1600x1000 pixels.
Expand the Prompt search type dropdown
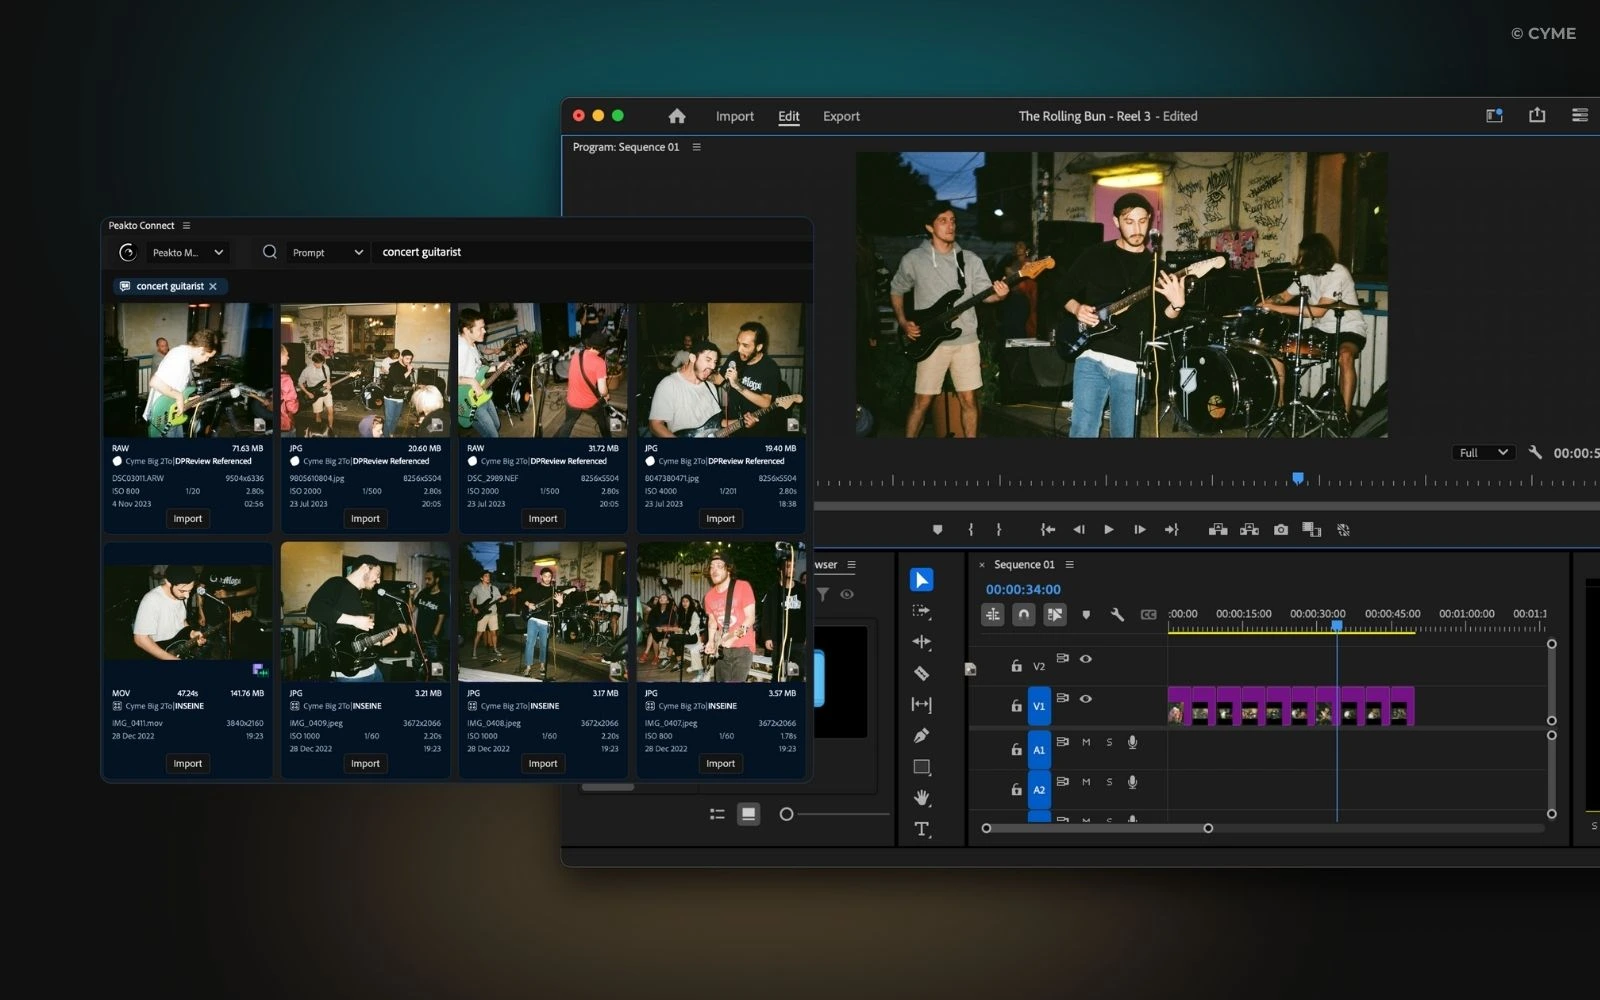[x=327, y=253]
